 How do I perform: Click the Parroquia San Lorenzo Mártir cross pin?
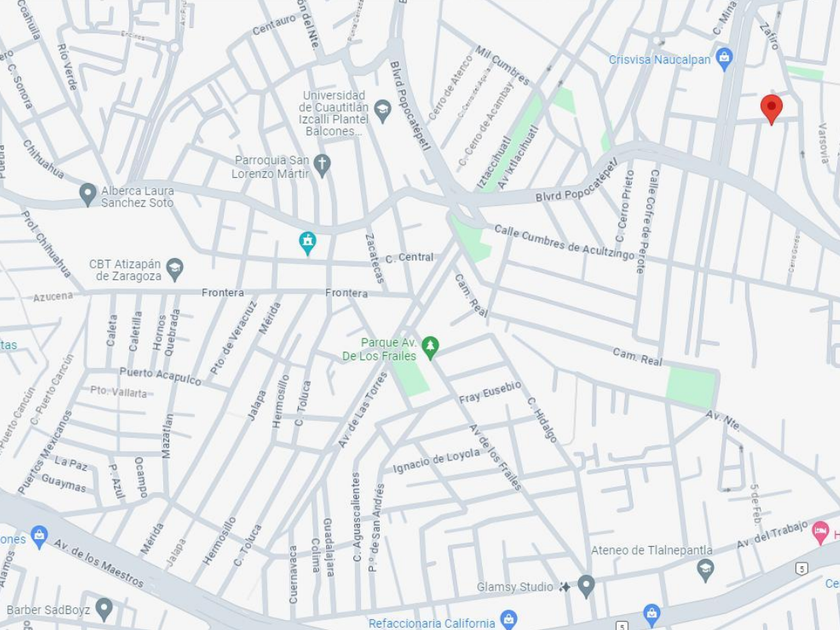point(322,166)
